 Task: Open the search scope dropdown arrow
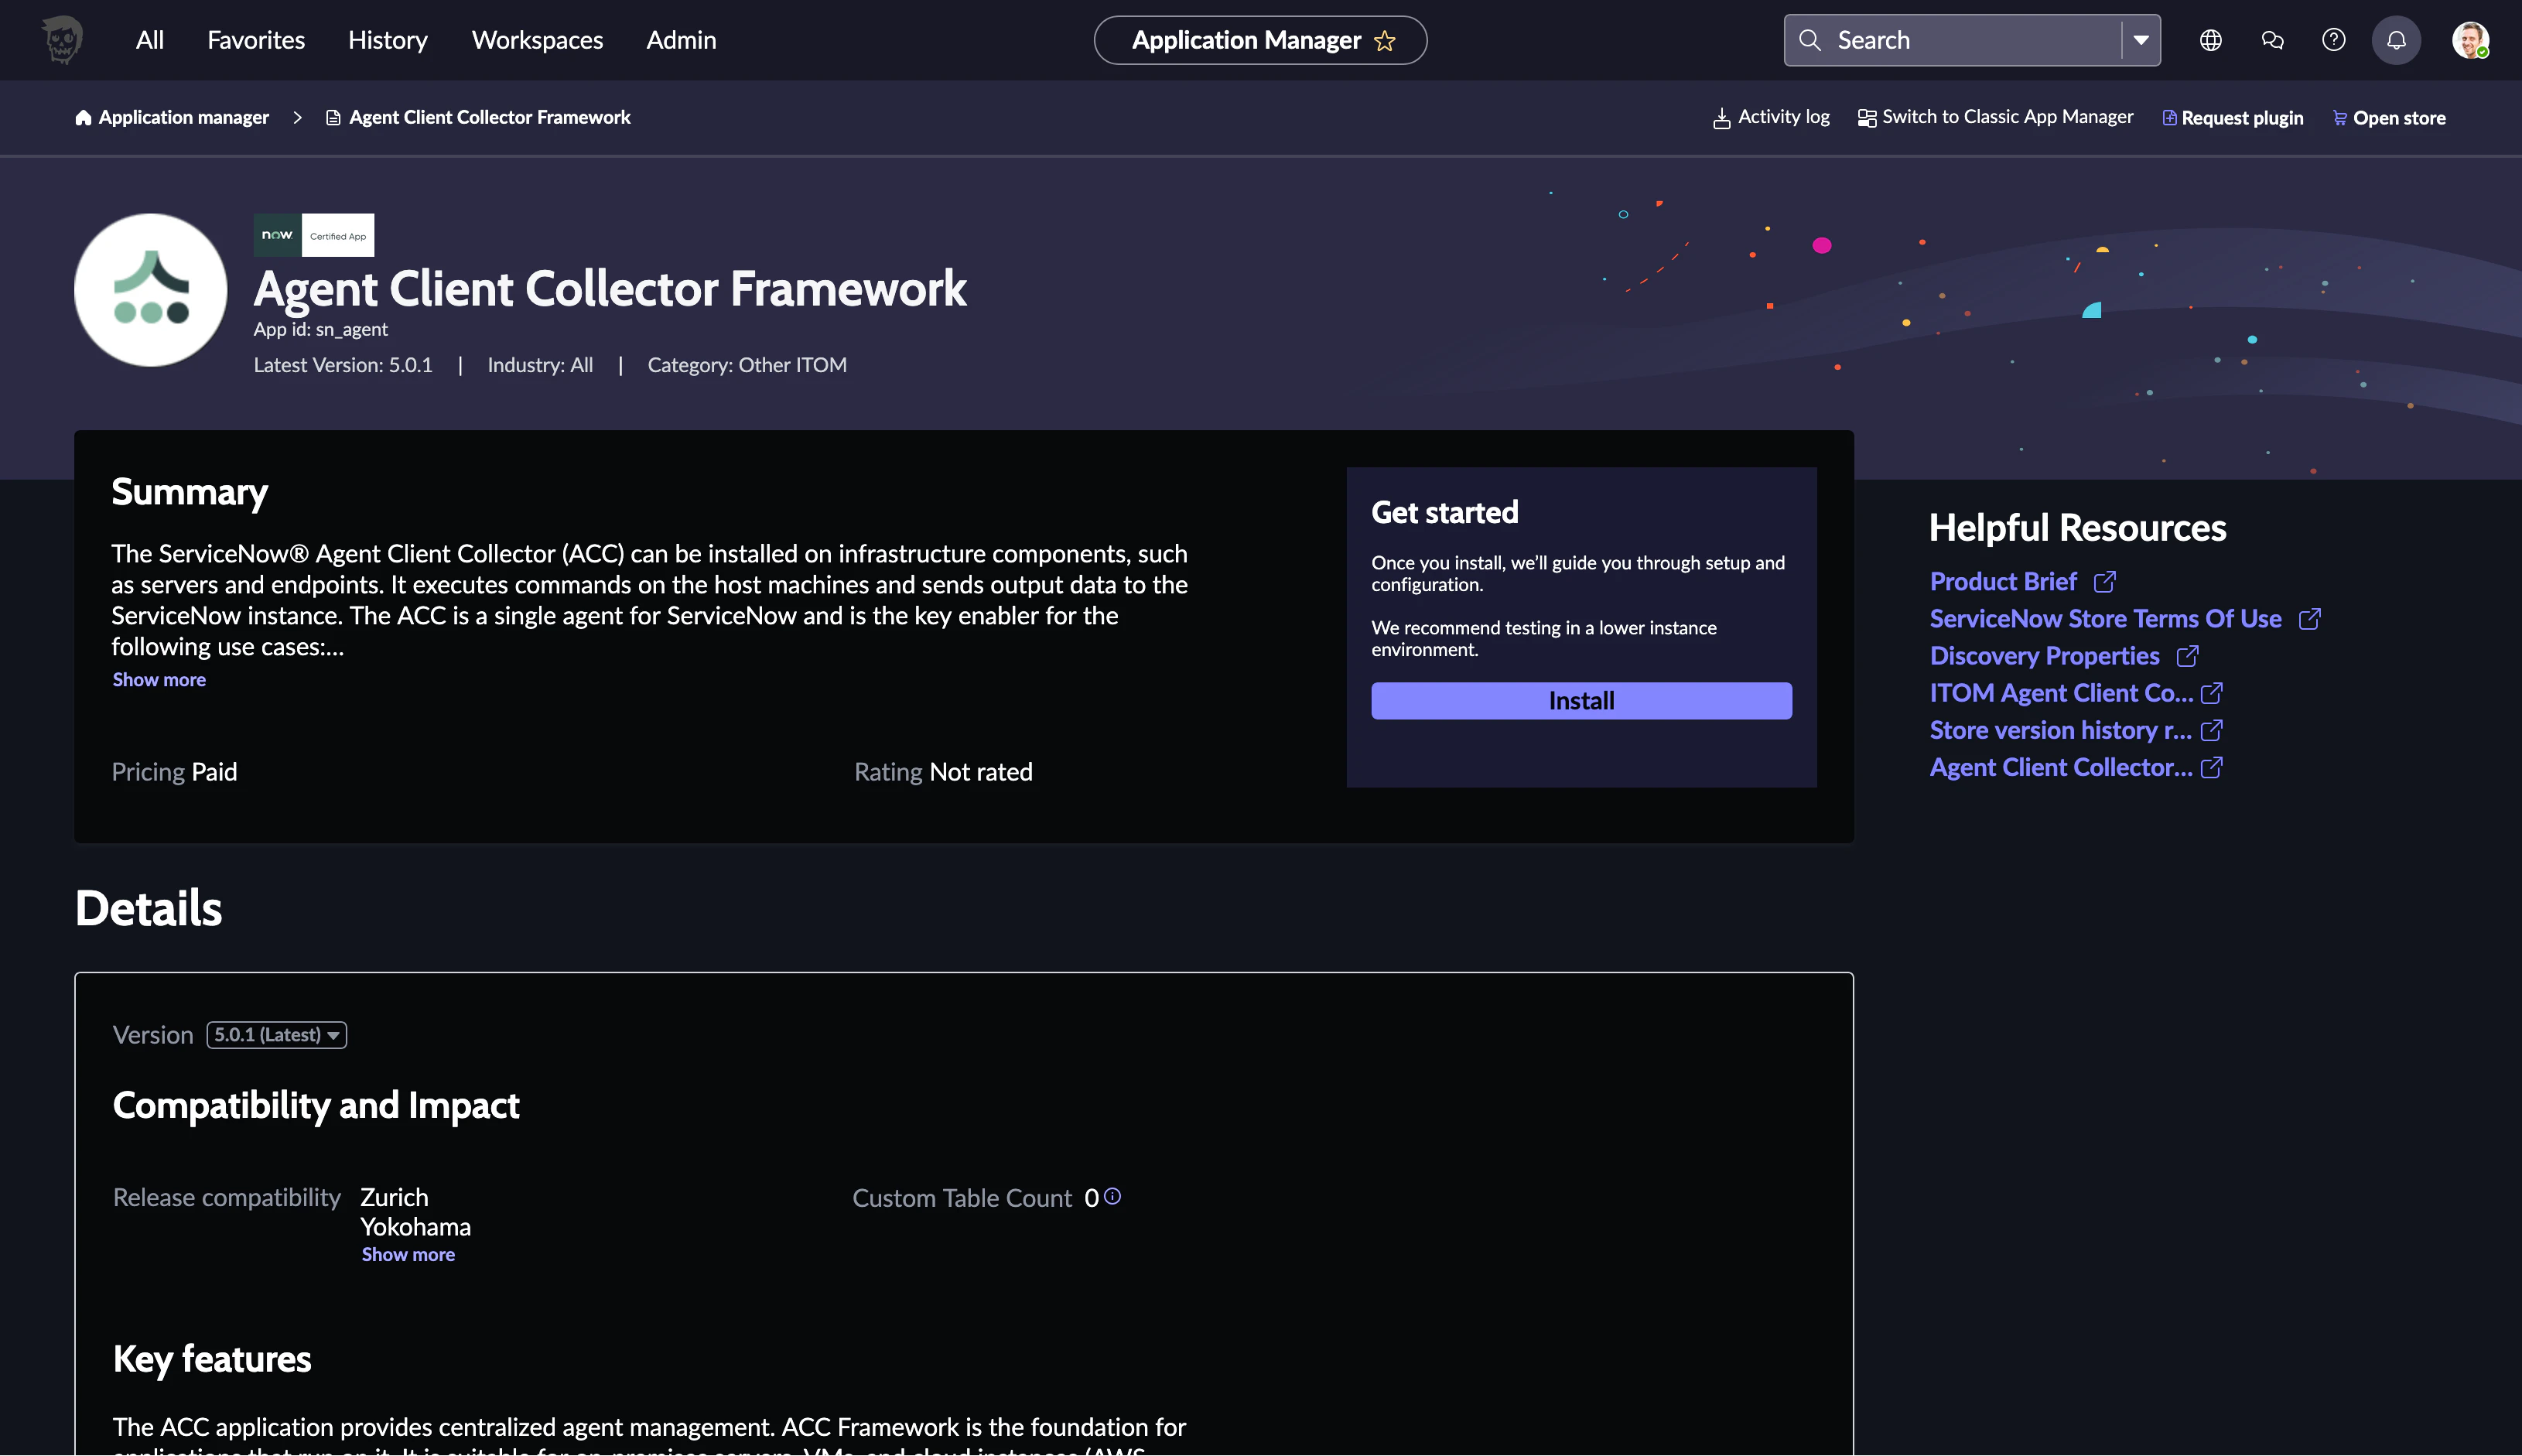(x=2141, y=40)
